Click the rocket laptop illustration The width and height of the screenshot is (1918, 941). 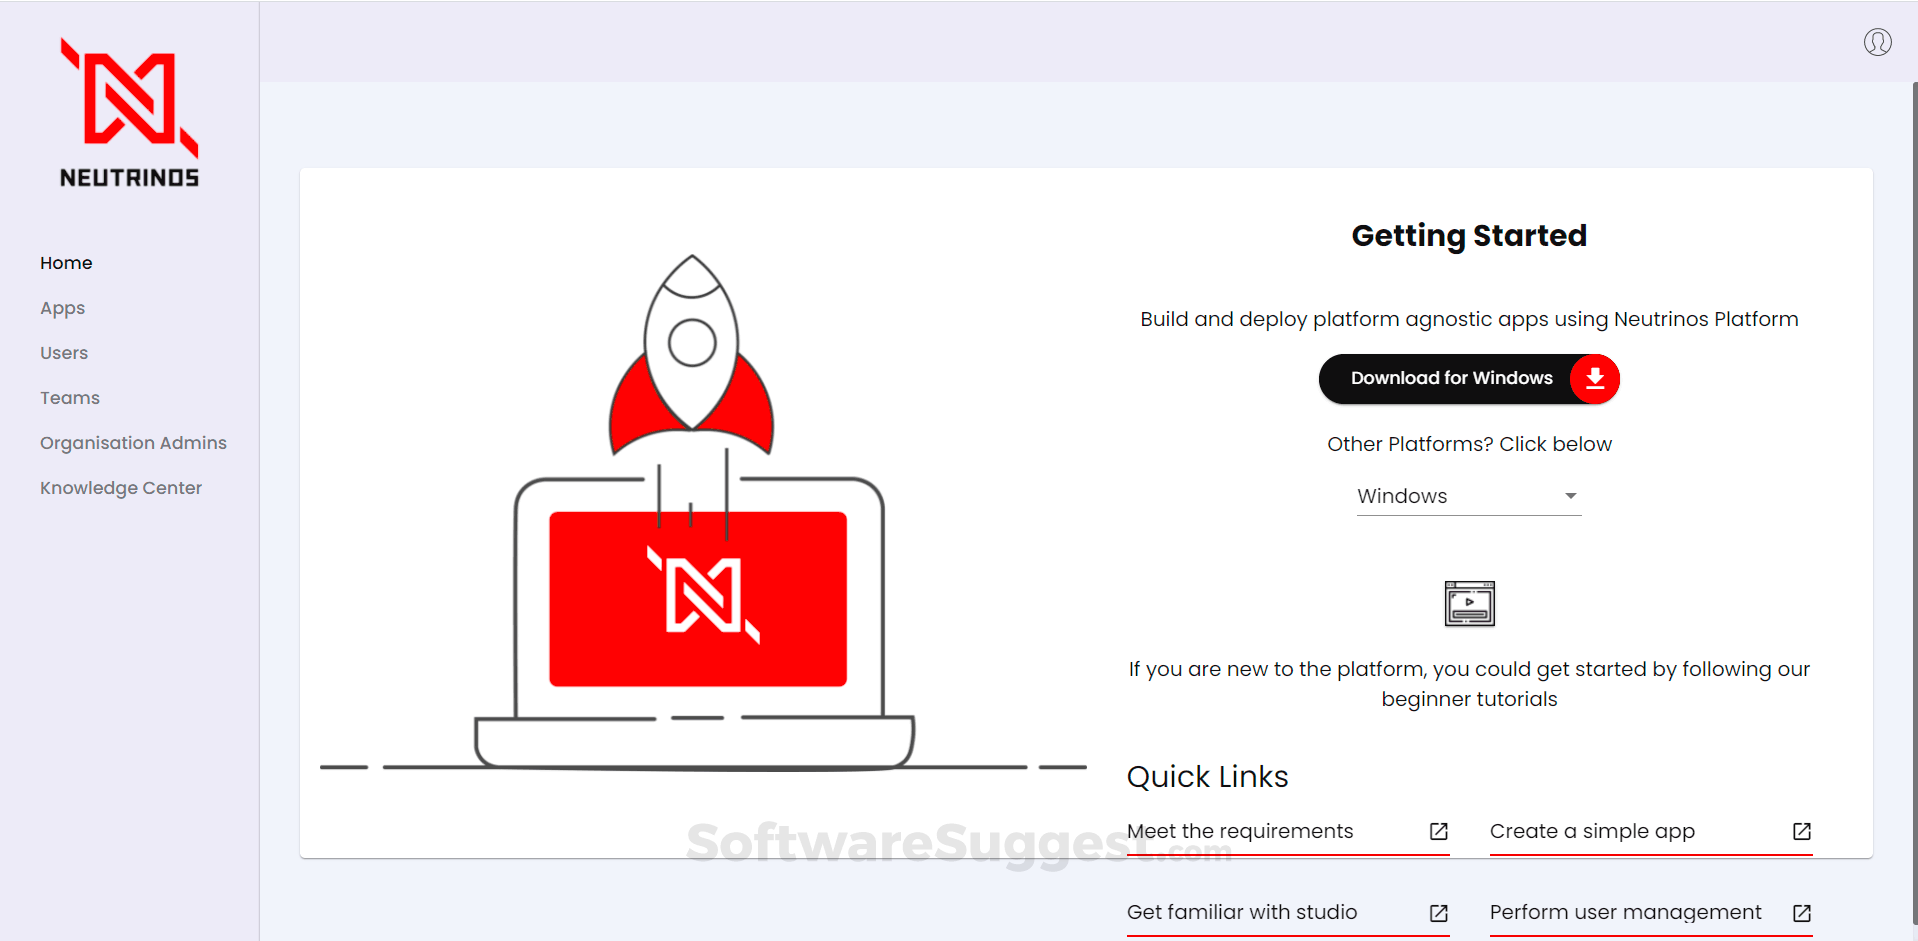[x=703, y=512]
